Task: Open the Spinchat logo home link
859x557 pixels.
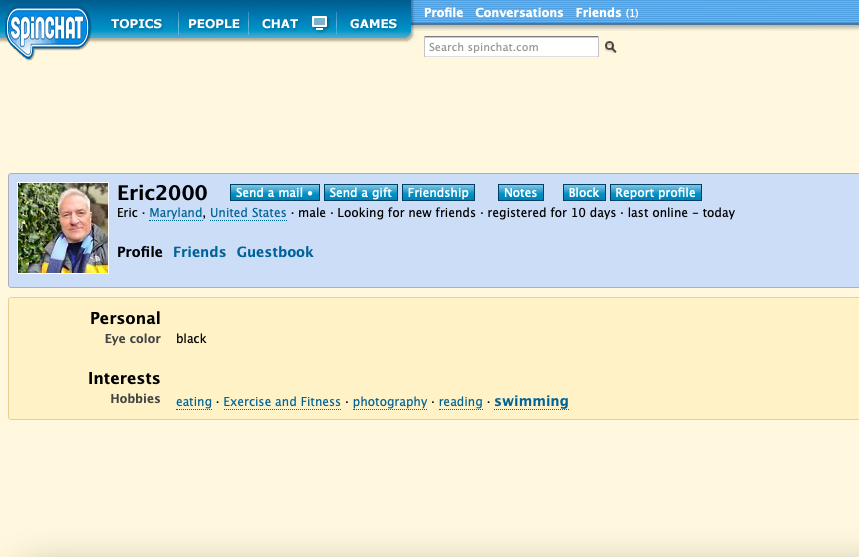Action: click(x=47, y=32)
